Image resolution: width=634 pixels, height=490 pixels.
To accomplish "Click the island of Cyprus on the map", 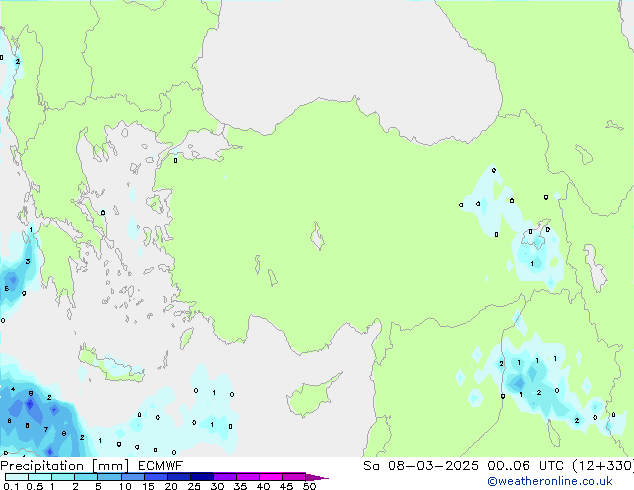I will tap(309, 397).
